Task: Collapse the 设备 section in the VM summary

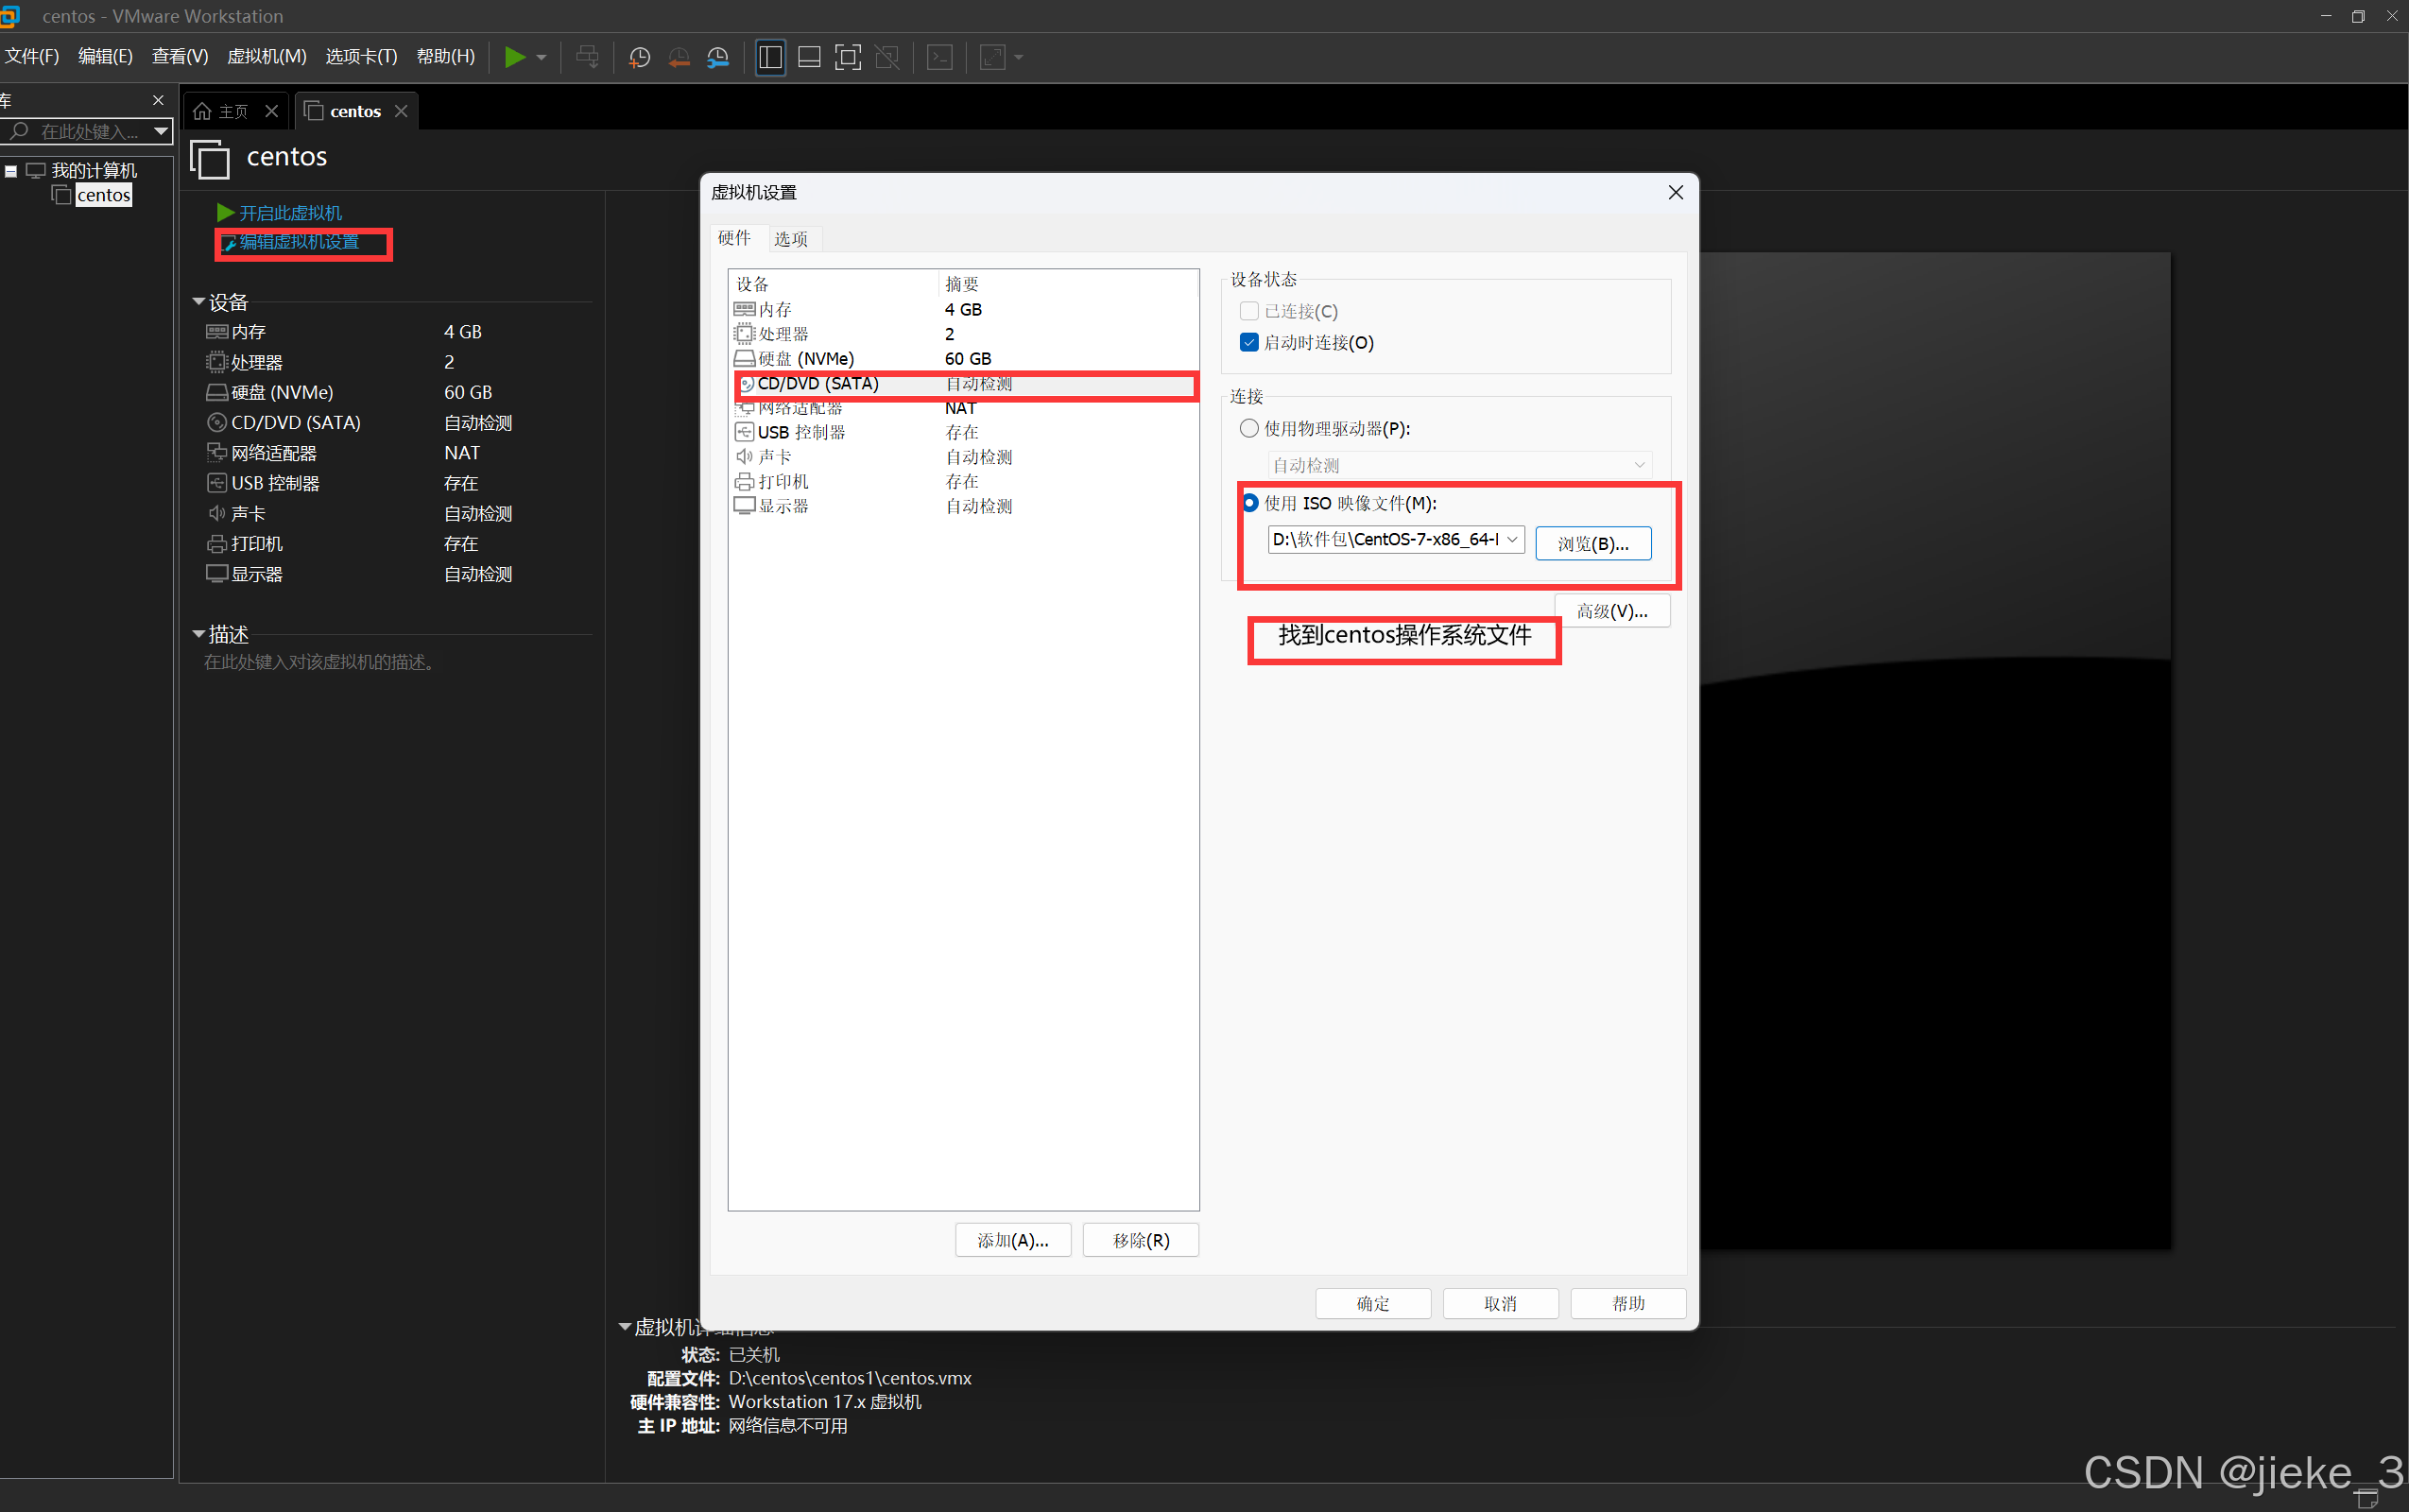Action: click(199, 301)
